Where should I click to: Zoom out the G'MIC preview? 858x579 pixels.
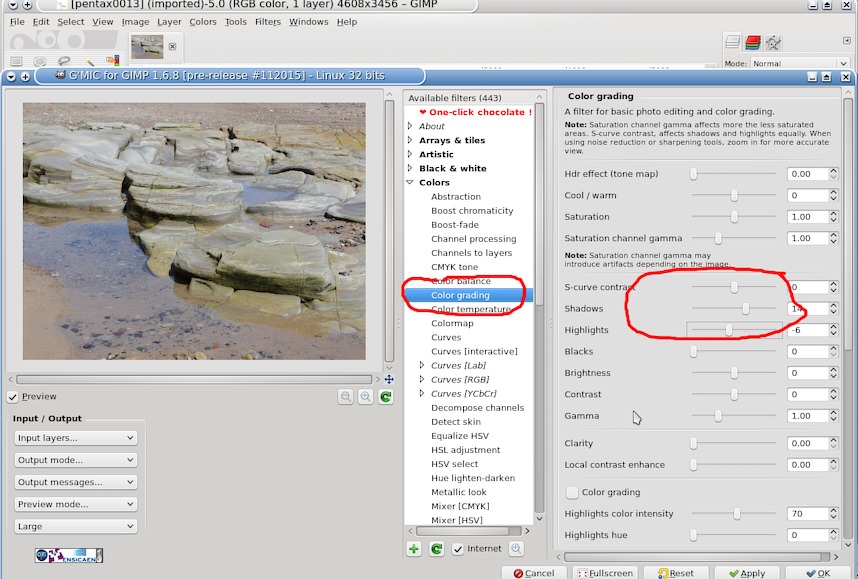(346, 397)
